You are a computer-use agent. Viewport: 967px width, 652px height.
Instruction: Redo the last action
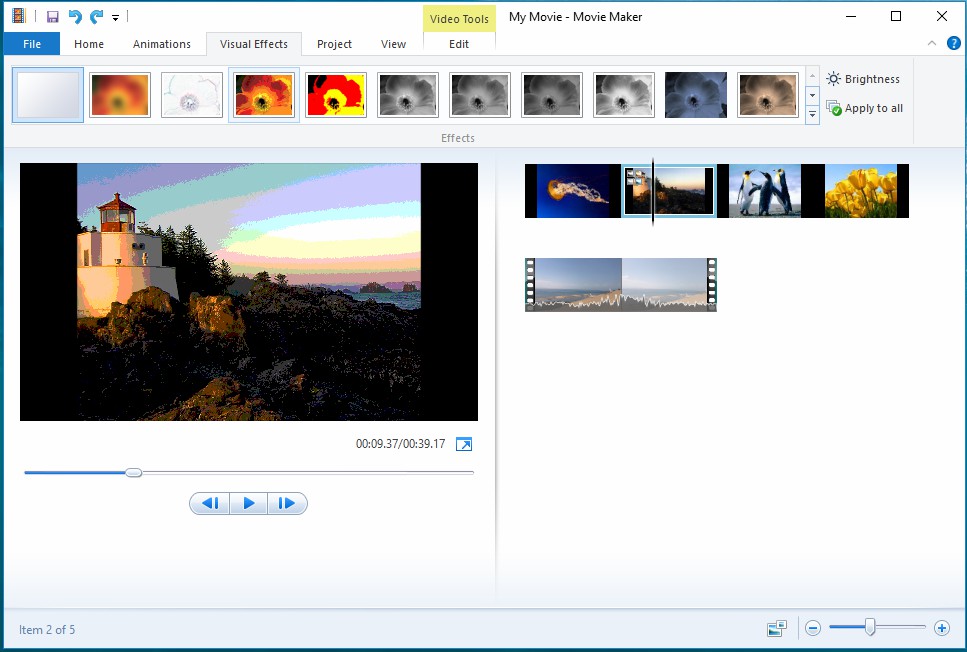coord(95,17)
